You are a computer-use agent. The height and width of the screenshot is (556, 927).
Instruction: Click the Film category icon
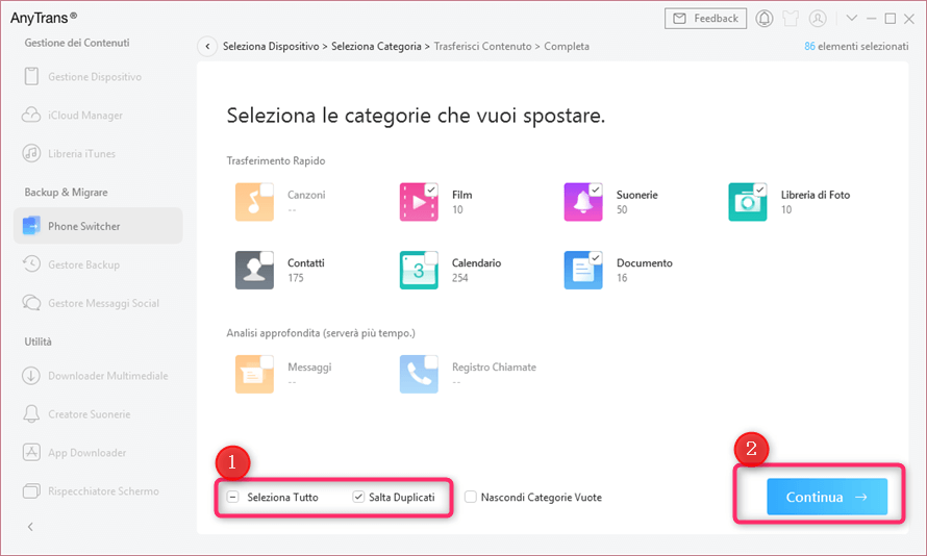pyautogui.click(x=419, y=202)
